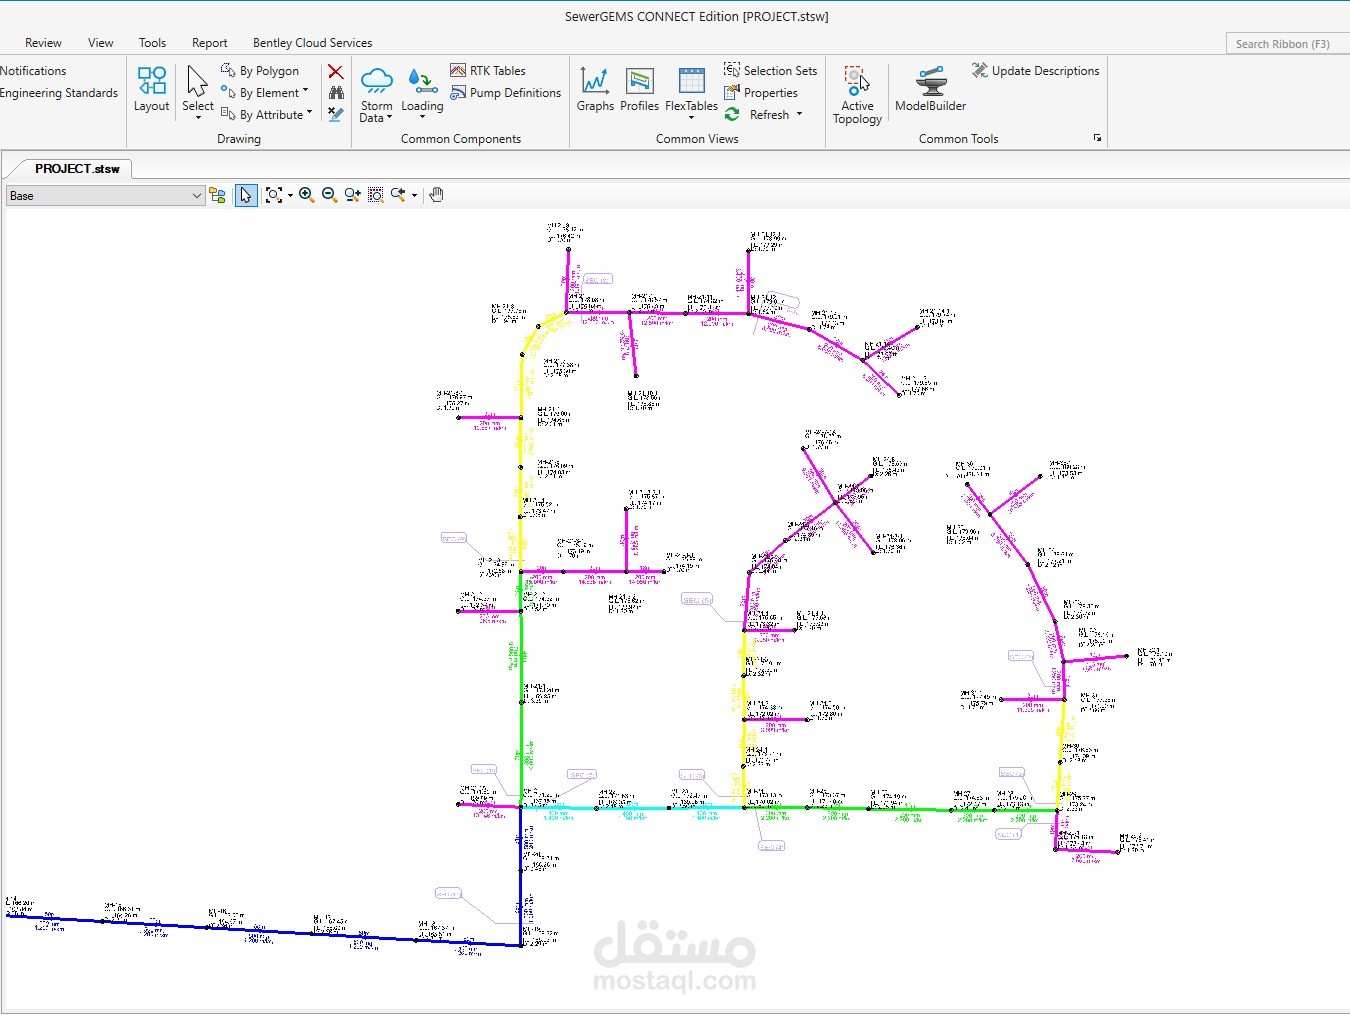Click the Zoom Extents icon
This screenshot has width=1350, height=1015.
point(274,195)
